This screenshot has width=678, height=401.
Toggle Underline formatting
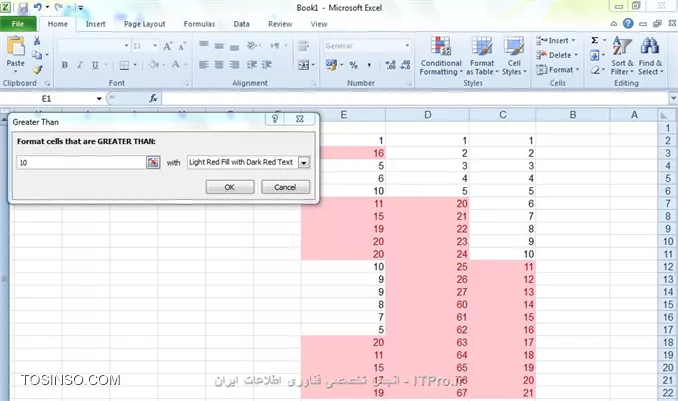[x=95, y=65]
